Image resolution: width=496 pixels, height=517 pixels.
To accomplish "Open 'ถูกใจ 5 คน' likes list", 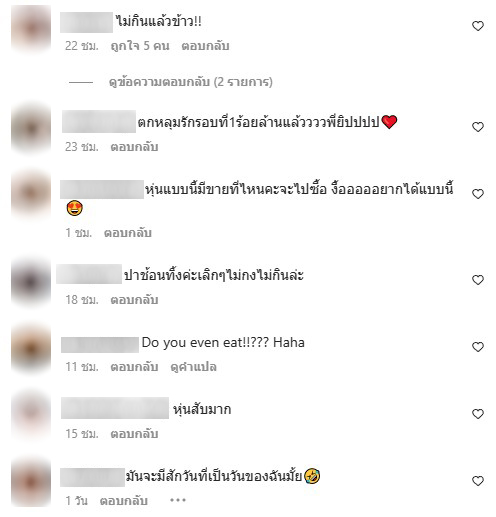I will coord(140,46).
